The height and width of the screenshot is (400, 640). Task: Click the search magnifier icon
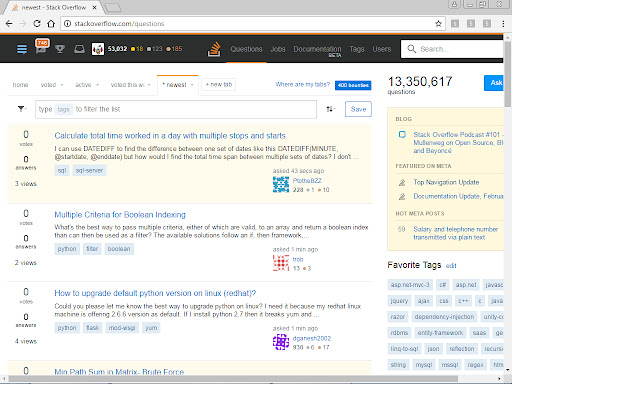[x=411, y=49]
